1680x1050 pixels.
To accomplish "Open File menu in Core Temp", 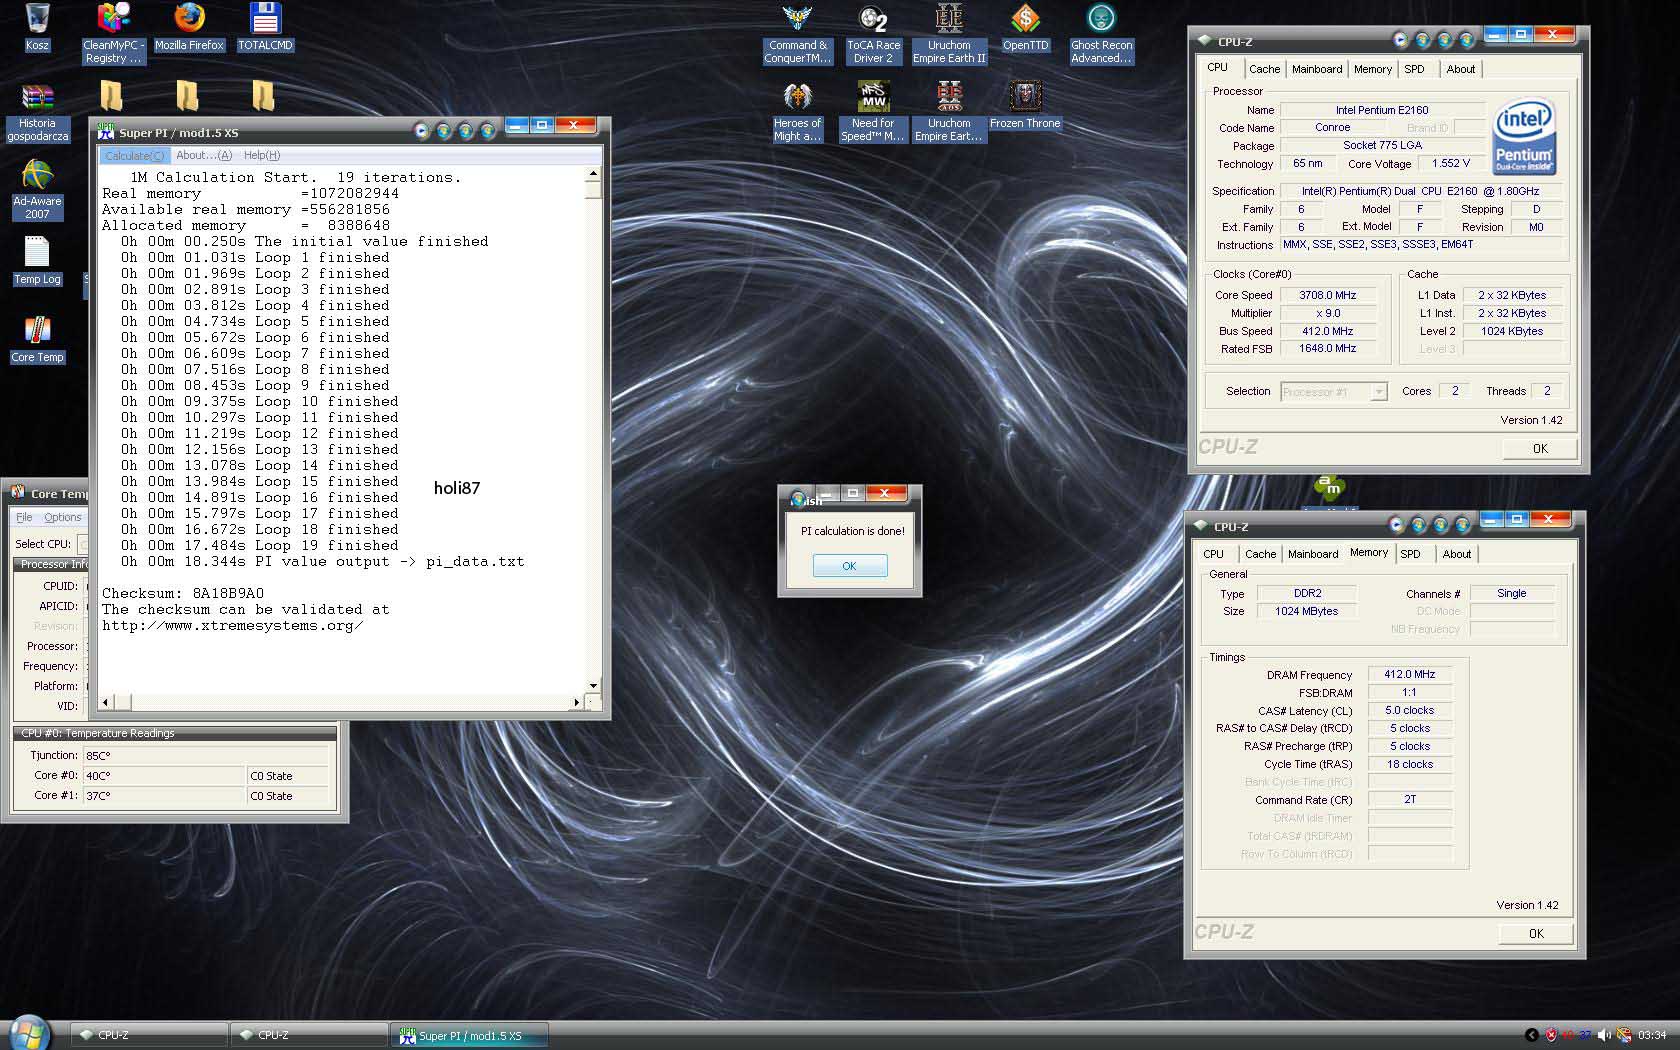I will point(24,517).
